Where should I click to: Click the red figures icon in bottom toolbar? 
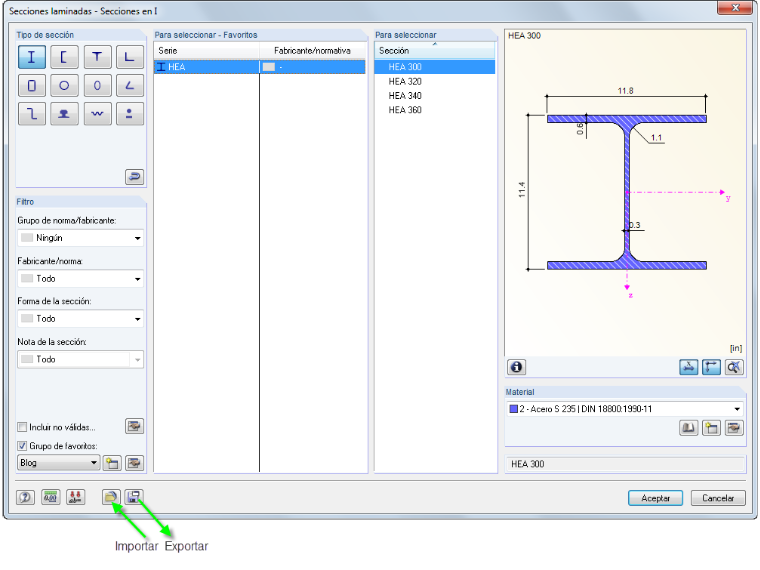coord(75,497)
